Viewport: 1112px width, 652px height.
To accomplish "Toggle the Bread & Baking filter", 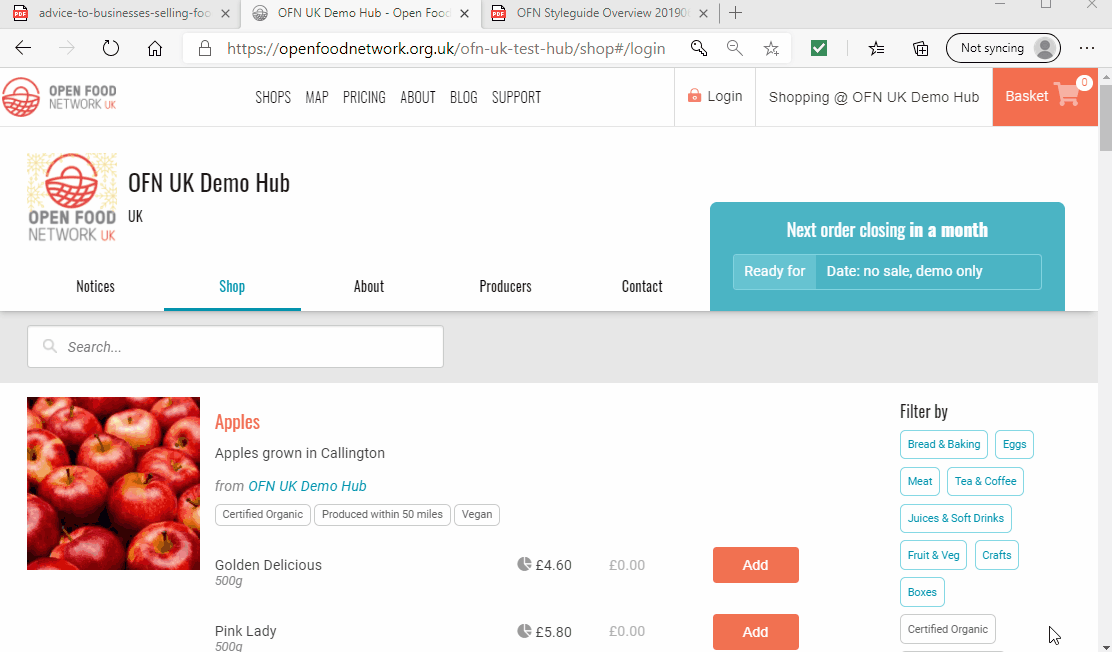I will (943, 444).
